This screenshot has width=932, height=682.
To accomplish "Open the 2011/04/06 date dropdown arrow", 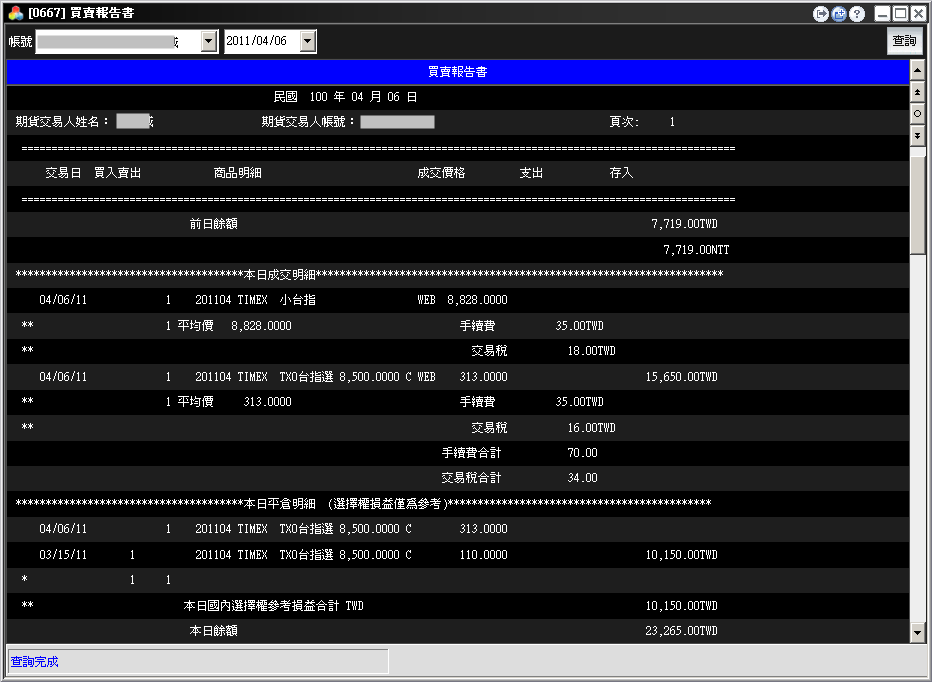I will pos(308,41).
